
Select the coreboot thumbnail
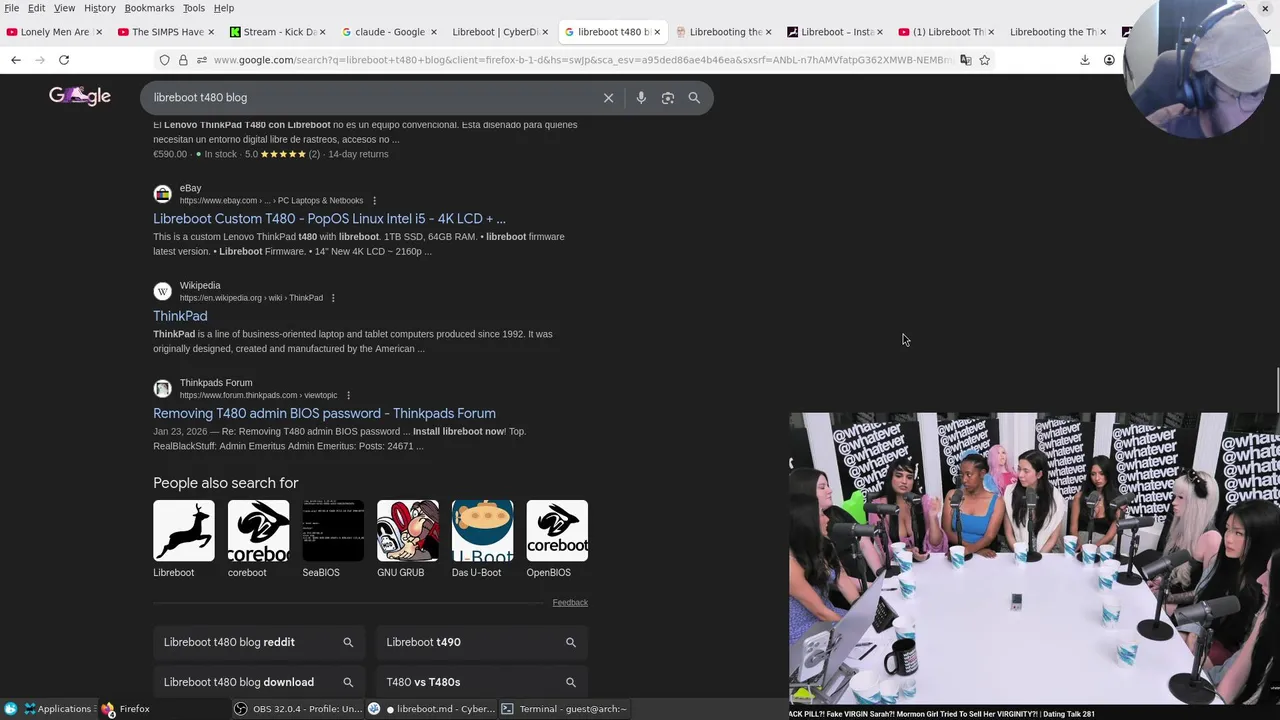click(258, 531)
